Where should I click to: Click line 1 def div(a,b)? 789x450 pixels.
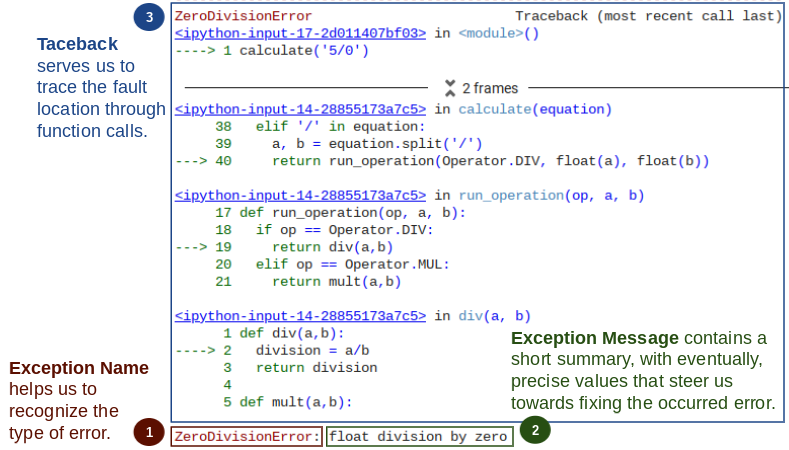pos(284,333)
